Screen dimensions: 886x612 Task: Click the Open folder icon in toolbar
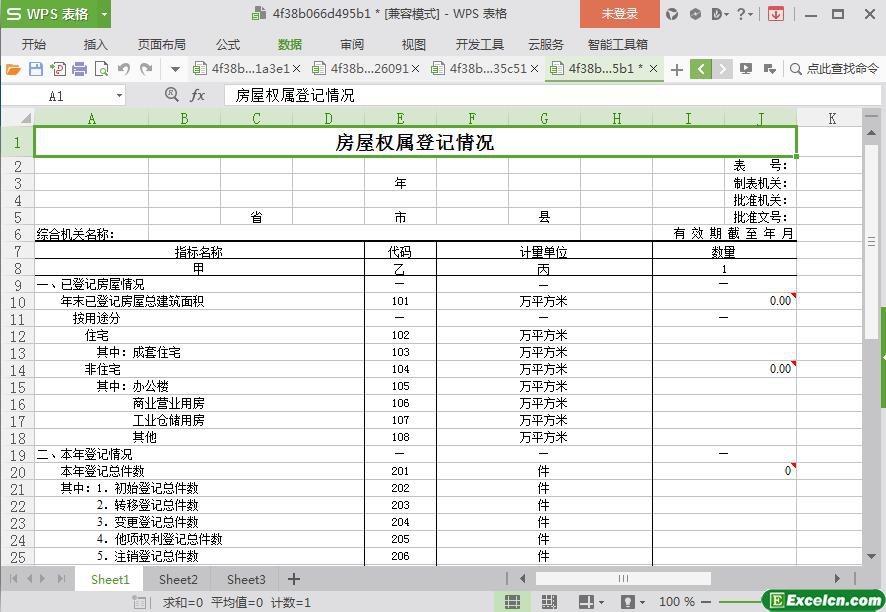click(13, 69)
